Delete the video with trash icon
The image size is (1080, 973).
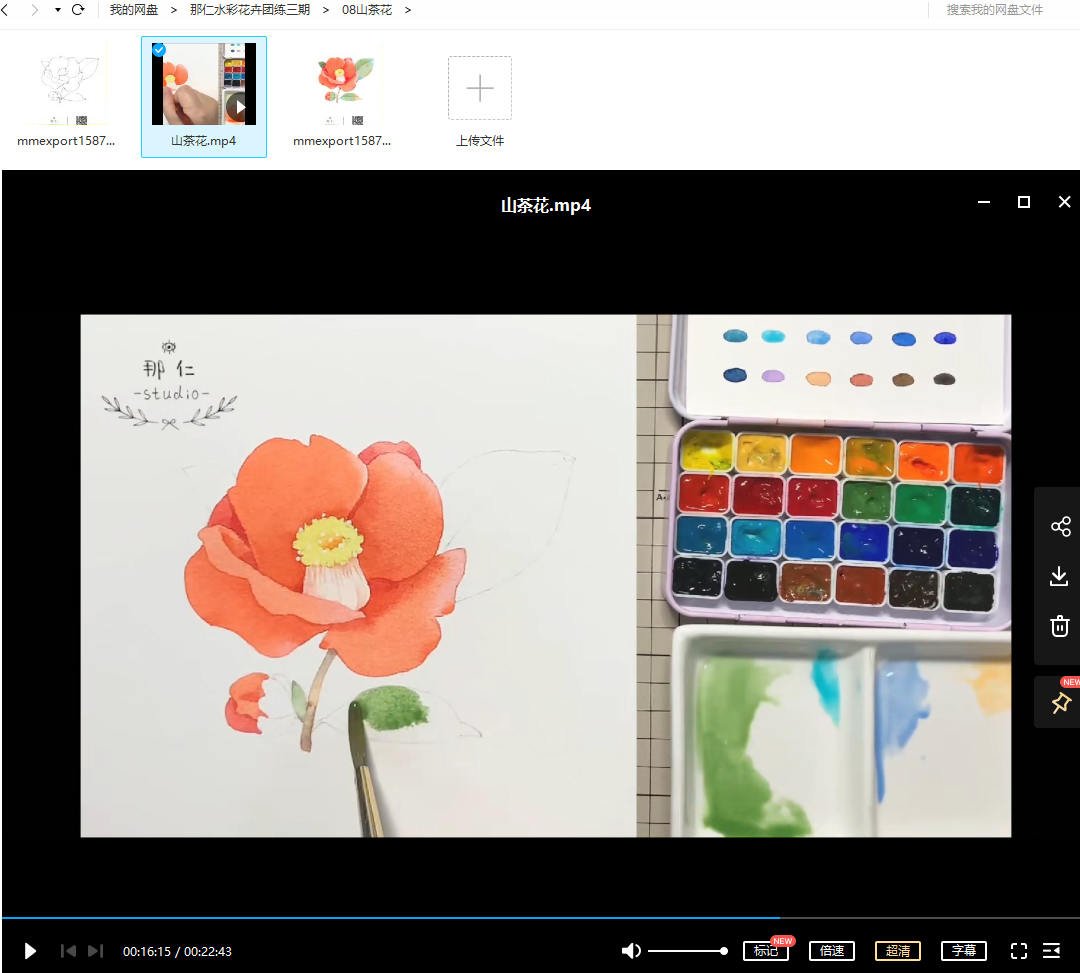click(1060, 626)
